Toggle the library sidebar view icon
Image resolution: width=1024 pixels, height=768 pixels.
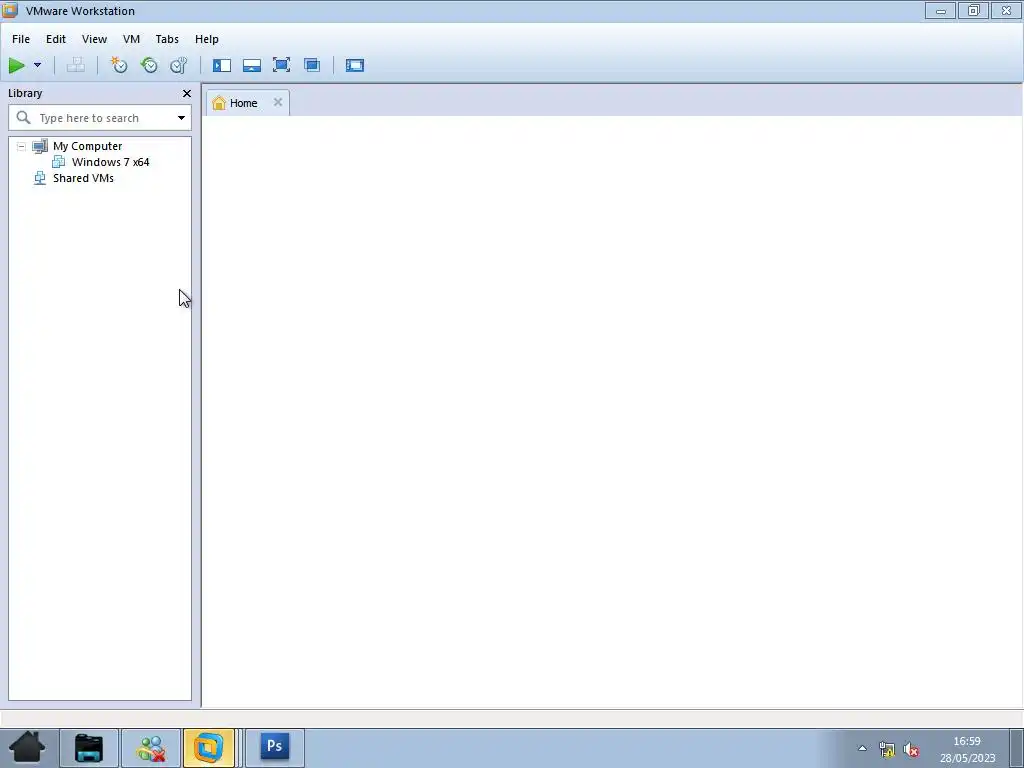point(221,65)
